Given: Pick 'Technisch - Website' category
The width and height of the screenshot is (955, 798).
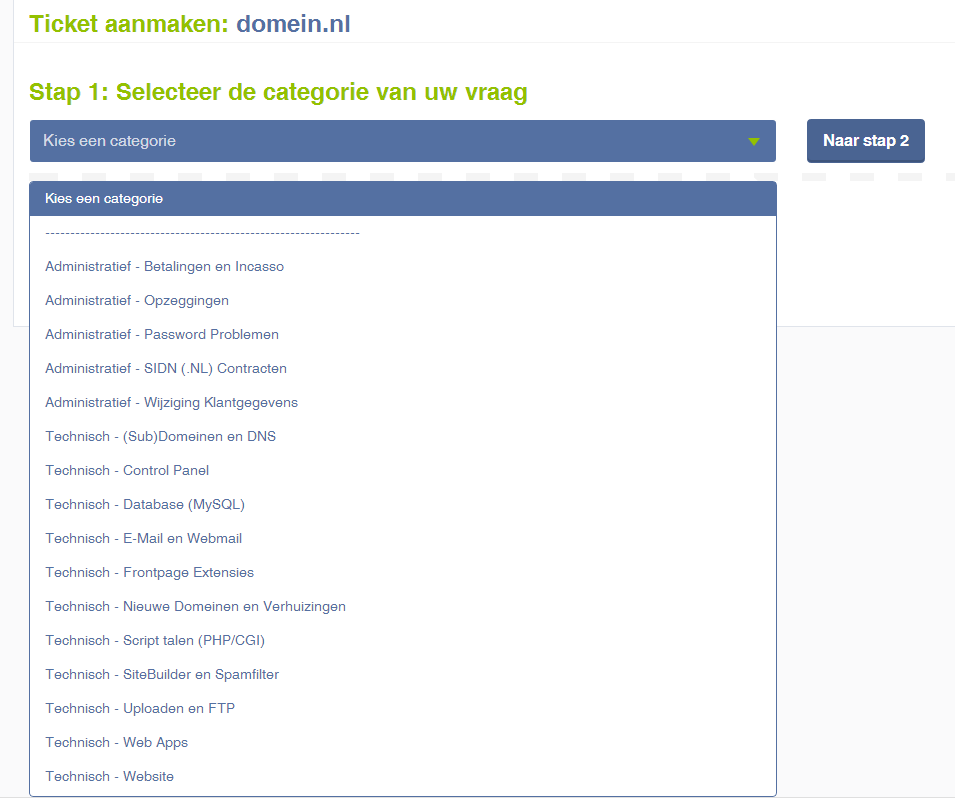Looking at the screenshot, I should (403, 777).
